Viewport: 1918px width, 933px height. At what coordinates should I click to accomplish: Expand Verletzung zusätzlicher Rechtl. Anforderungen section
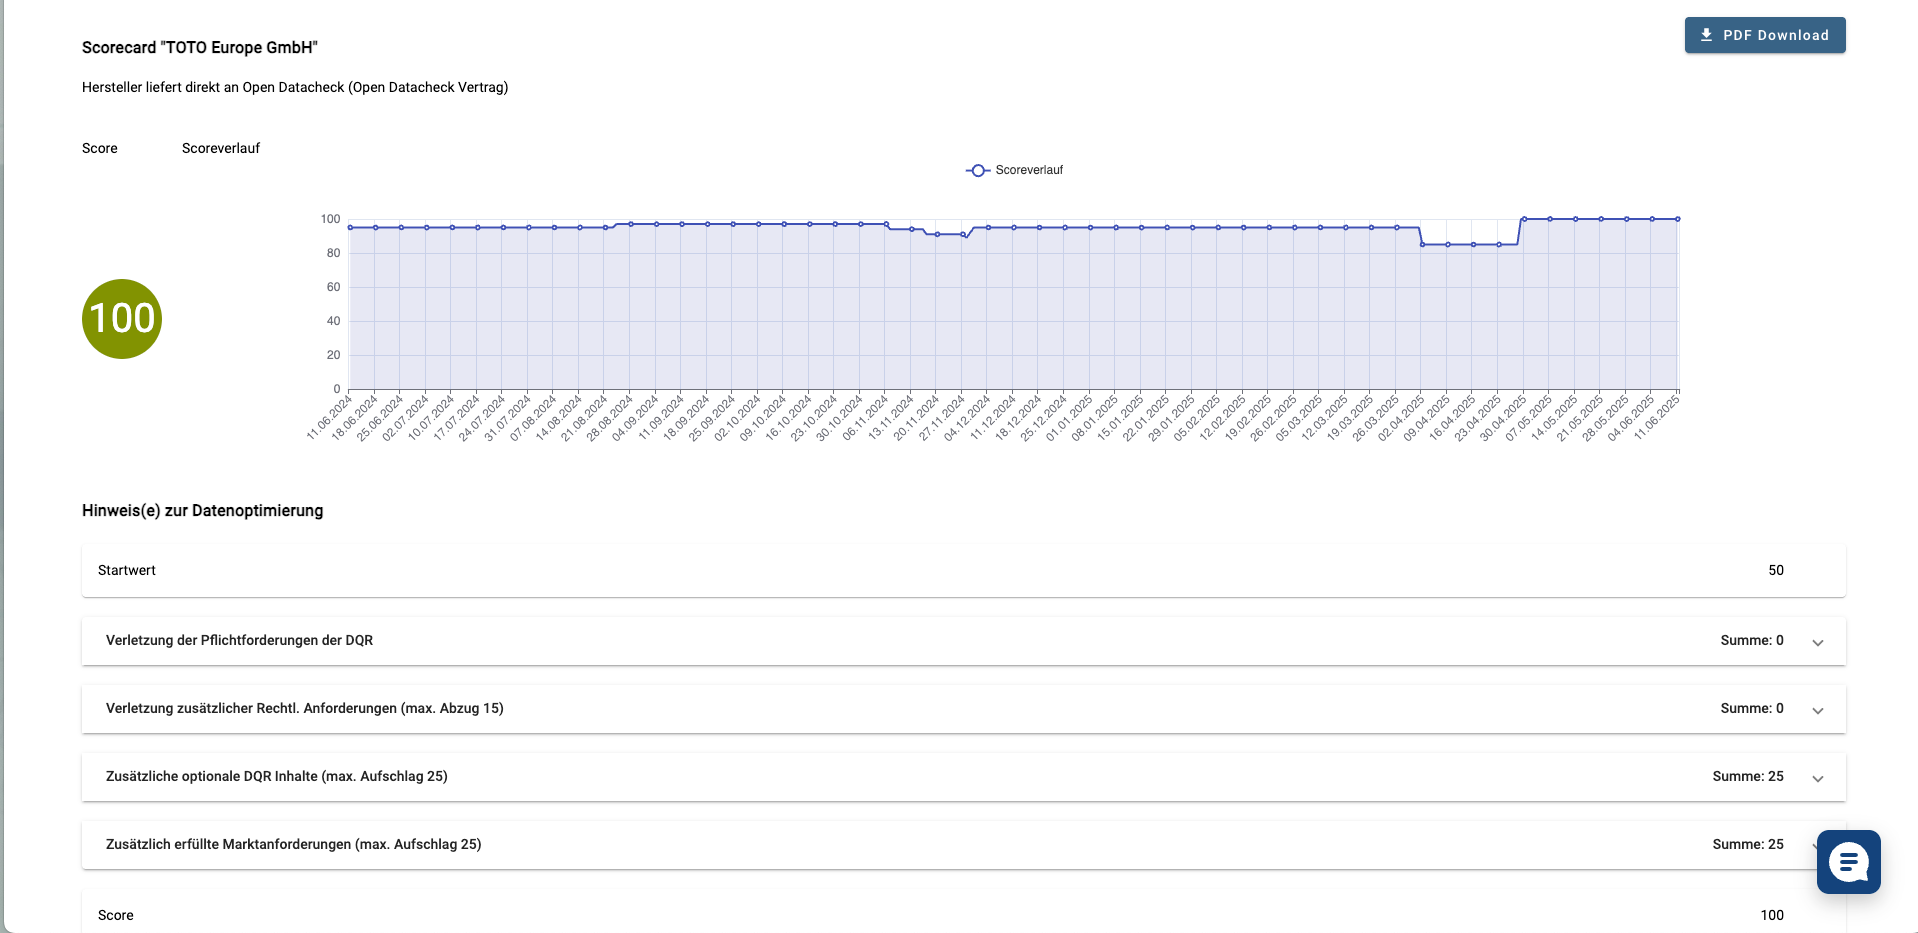pos(1817,710)
